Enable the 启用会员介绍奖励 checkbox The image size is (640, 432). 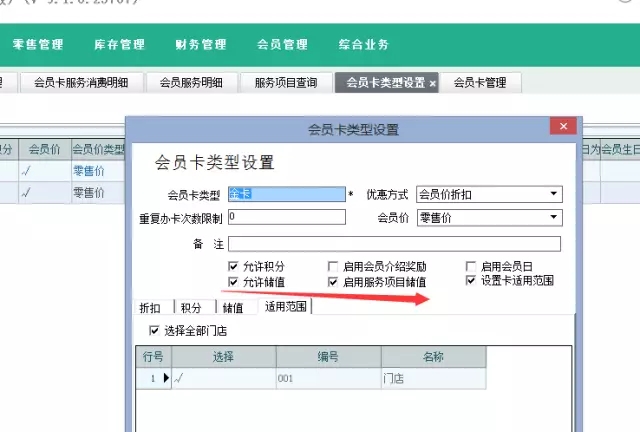[x=333, y=267]
